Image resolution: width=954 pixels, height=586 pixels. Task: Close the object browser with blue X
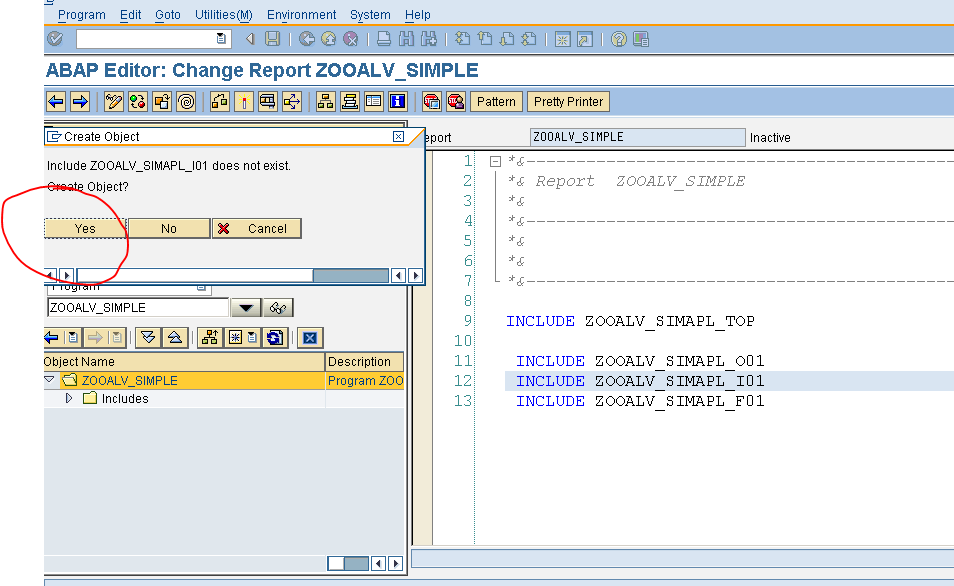tap(310, 338)
